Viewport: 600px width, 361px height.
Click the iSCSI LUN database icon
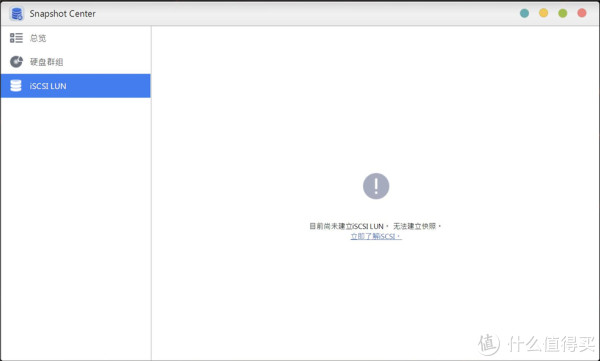[x=16, y=86]
